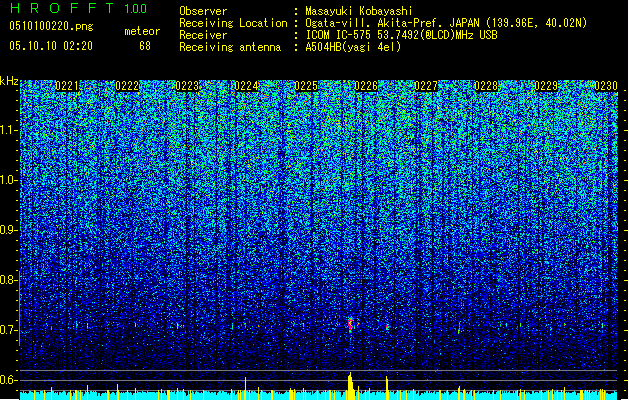Click the 0221 time marker

67,86
